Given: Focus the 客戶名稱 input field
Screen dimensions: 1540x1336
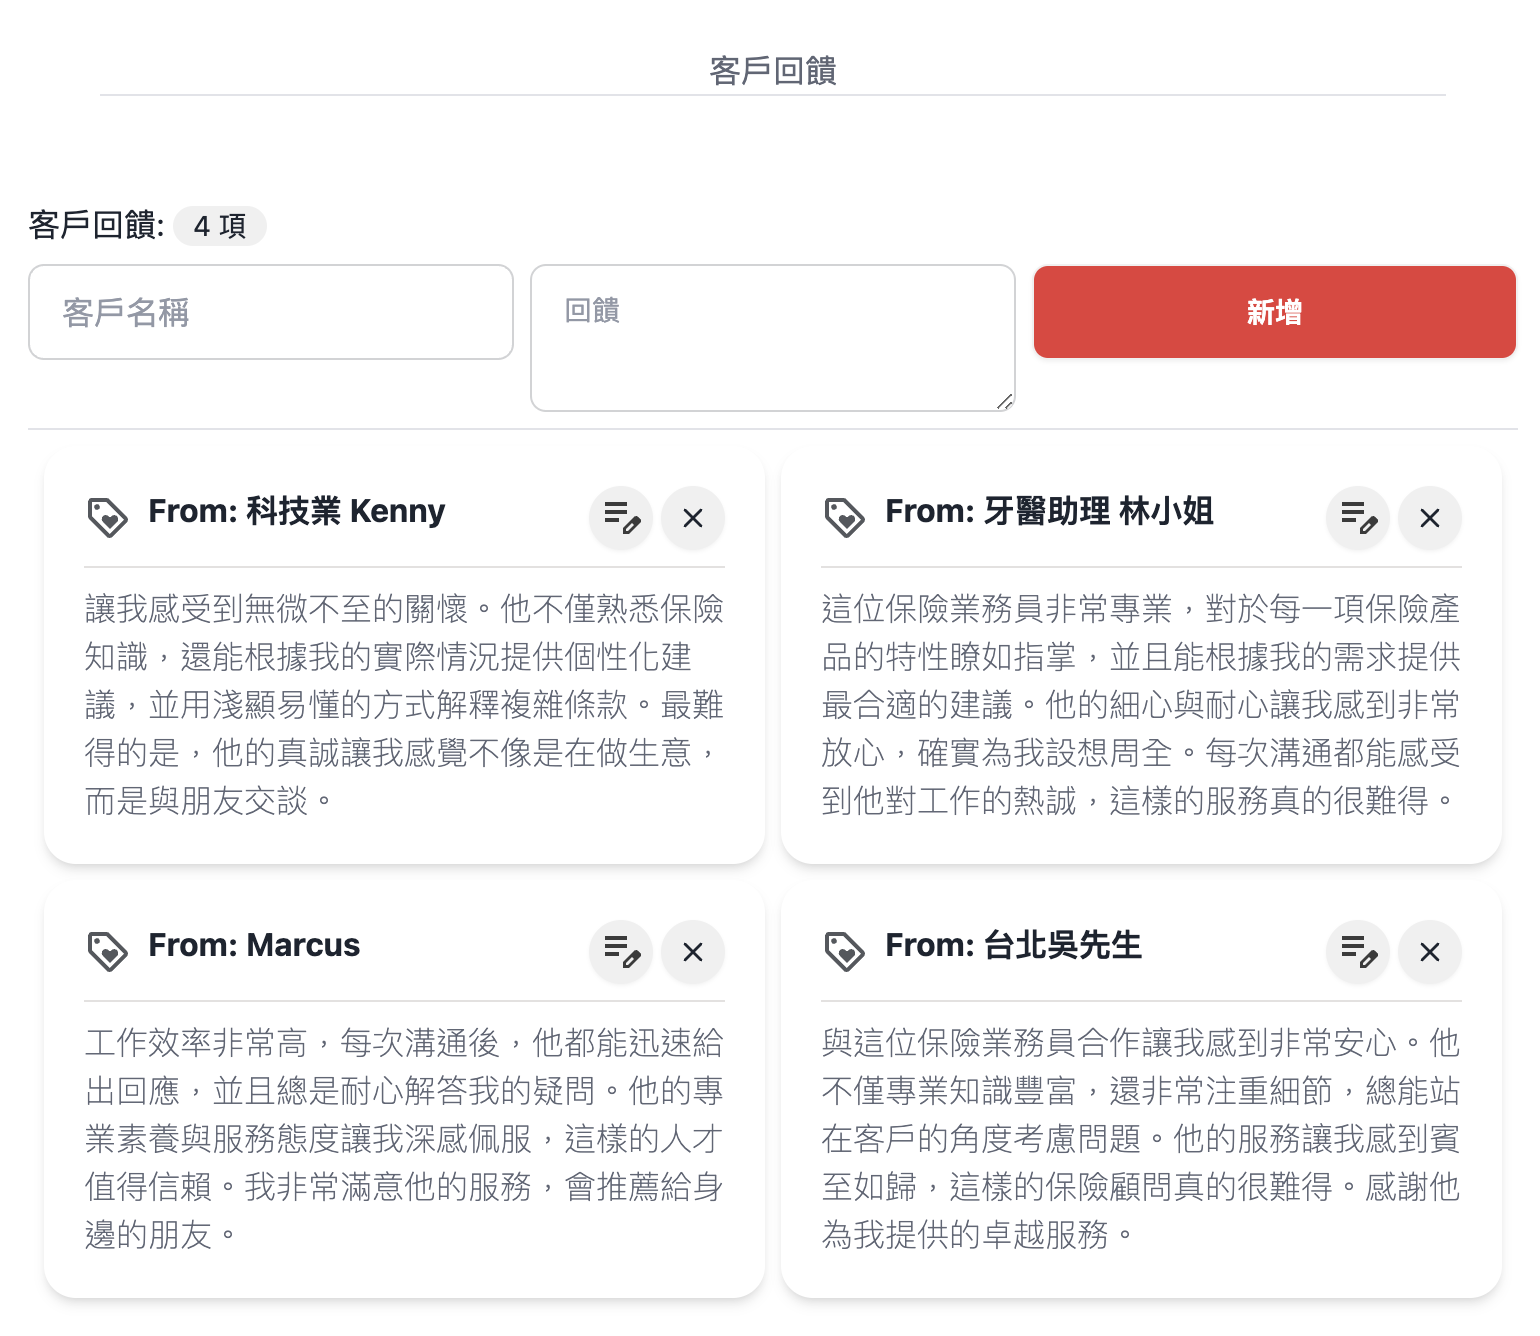Looking at the screenshot, I should point(271,312).
